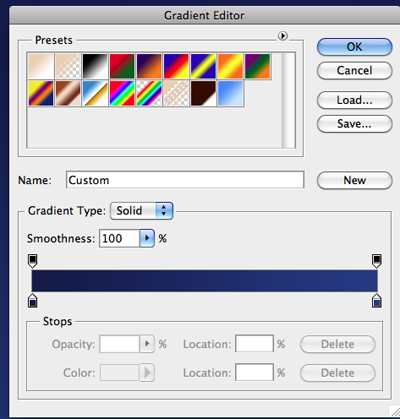Select the left dark-blue color stop
This screenshot has width=400, height=419.
point(32,300)
